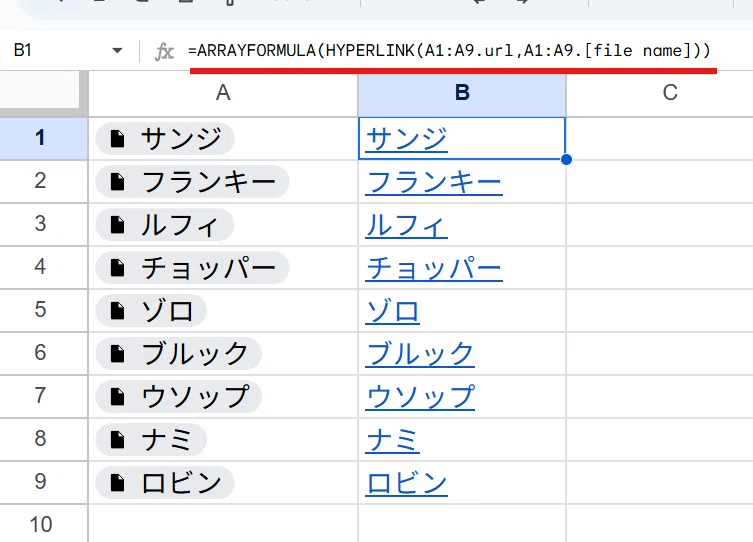Image resolution: width=753 pixels, height=542 pixels.
Task: Select empty cell A10
Action: 223,524
